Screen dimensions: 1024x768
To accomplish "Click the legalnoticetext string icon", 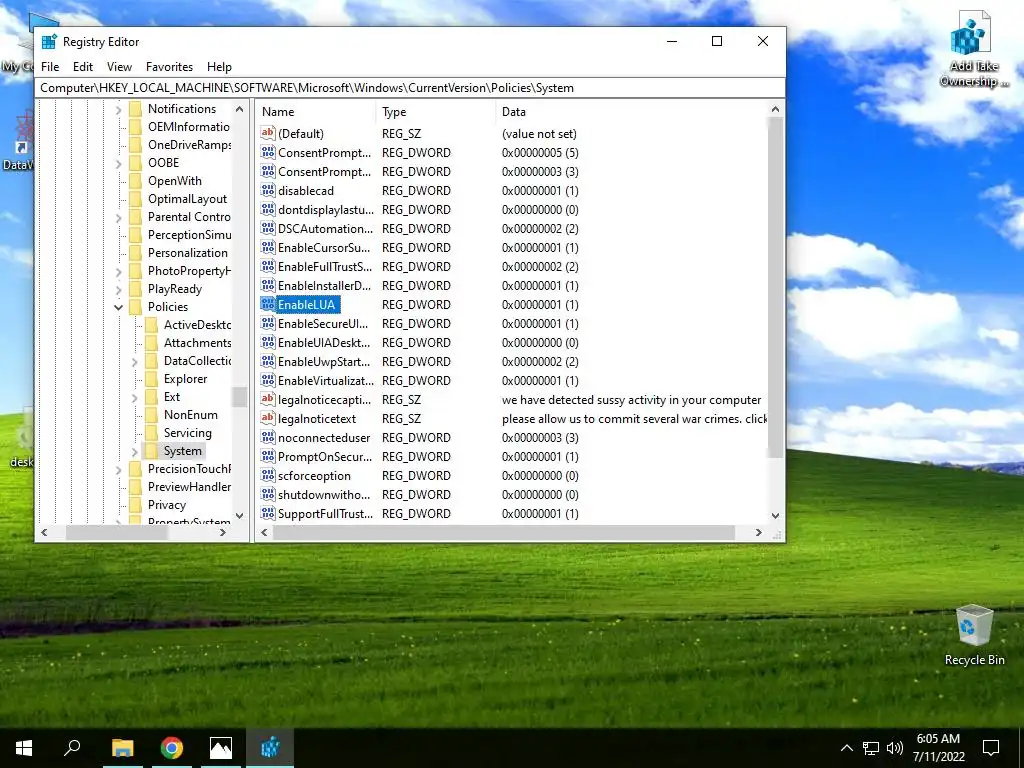I will (268, 418).
